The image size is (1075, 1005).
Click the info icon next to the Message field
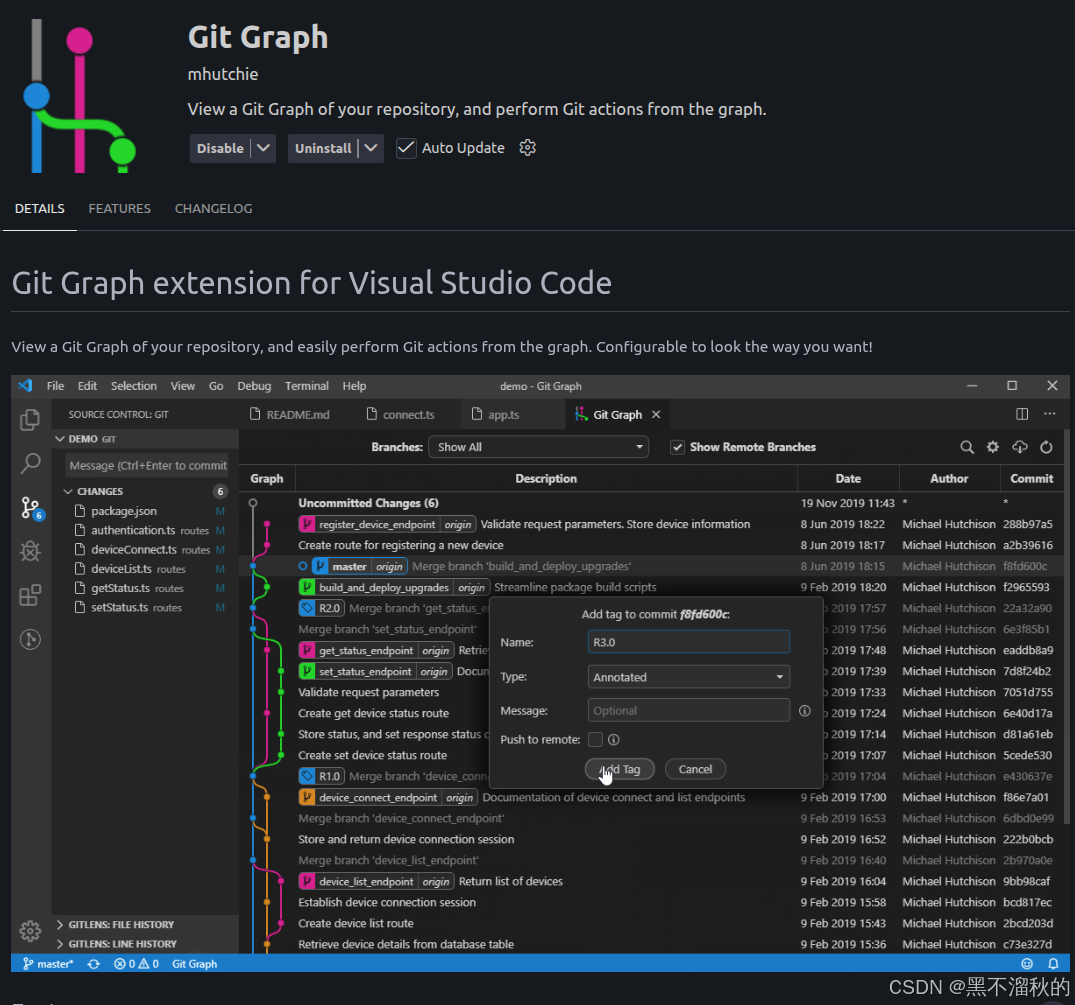(805, 711)
